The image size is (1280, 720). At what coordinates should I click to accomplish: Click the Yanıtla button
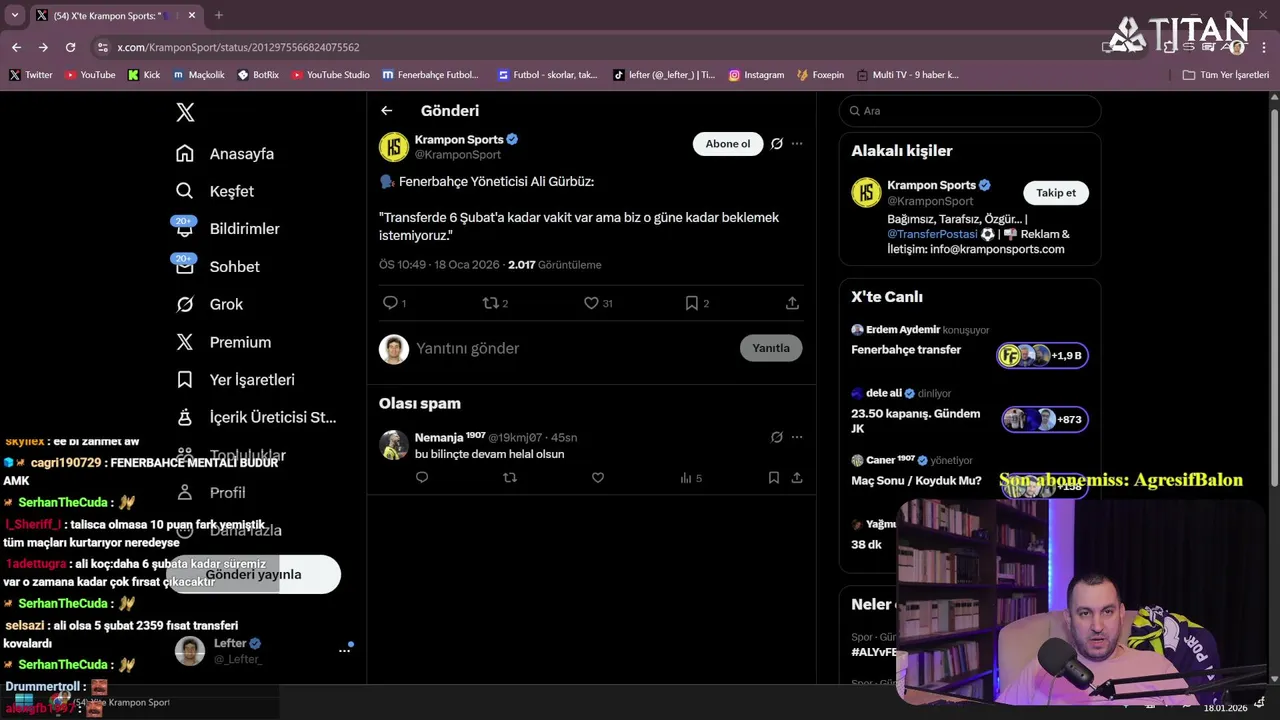tap(771, 348)
